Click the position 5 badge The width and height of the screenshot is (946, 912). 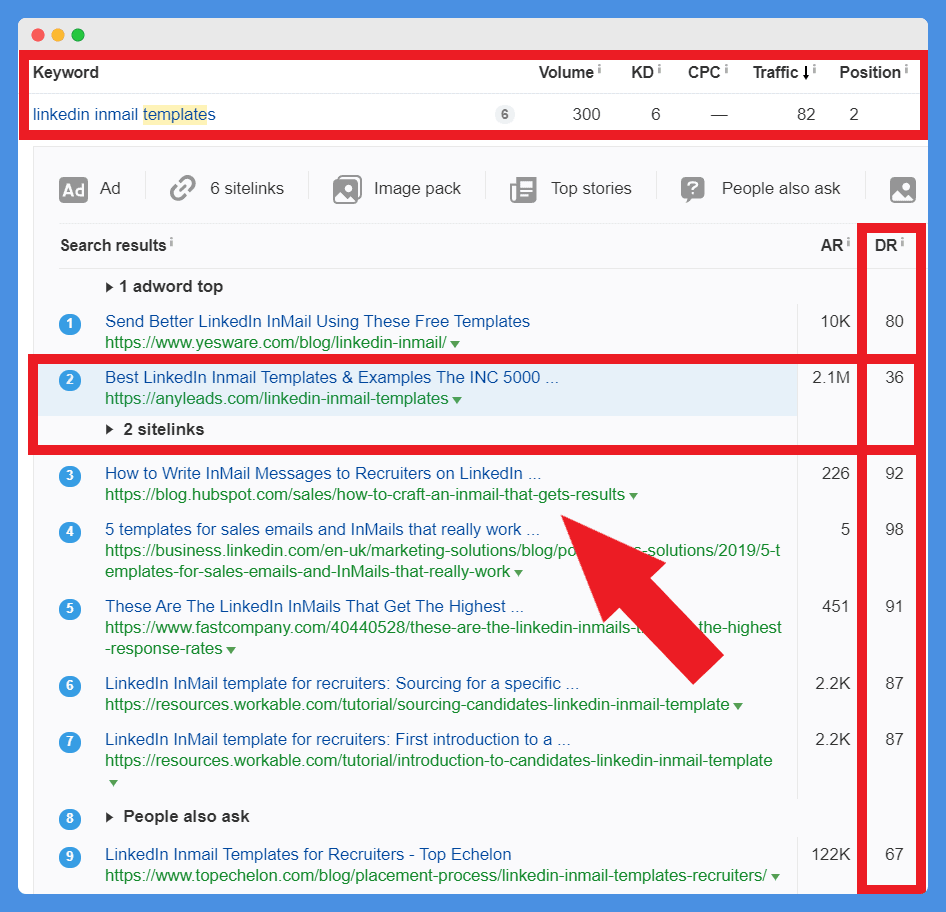click(70, 609)
